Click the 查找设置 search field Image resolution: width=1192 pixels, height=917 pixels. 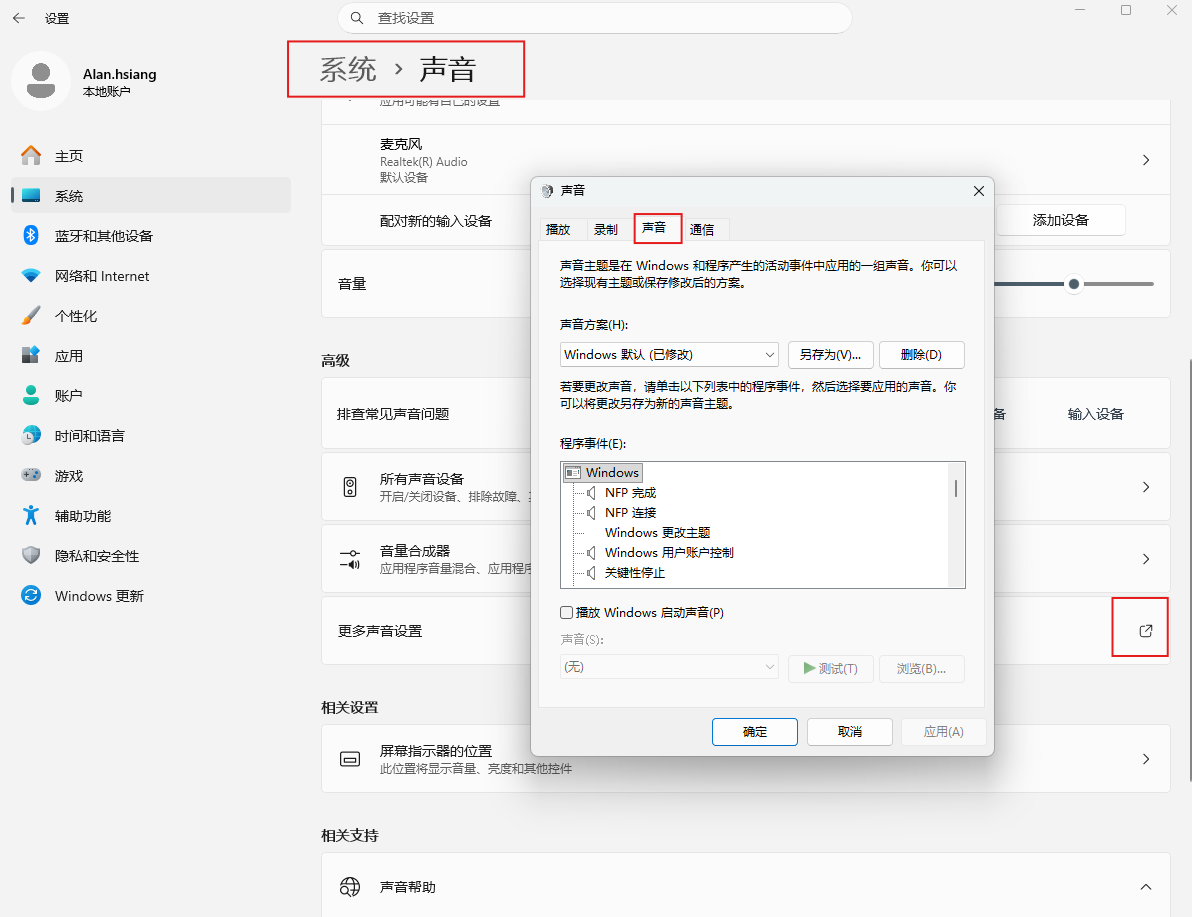point(594,18)
